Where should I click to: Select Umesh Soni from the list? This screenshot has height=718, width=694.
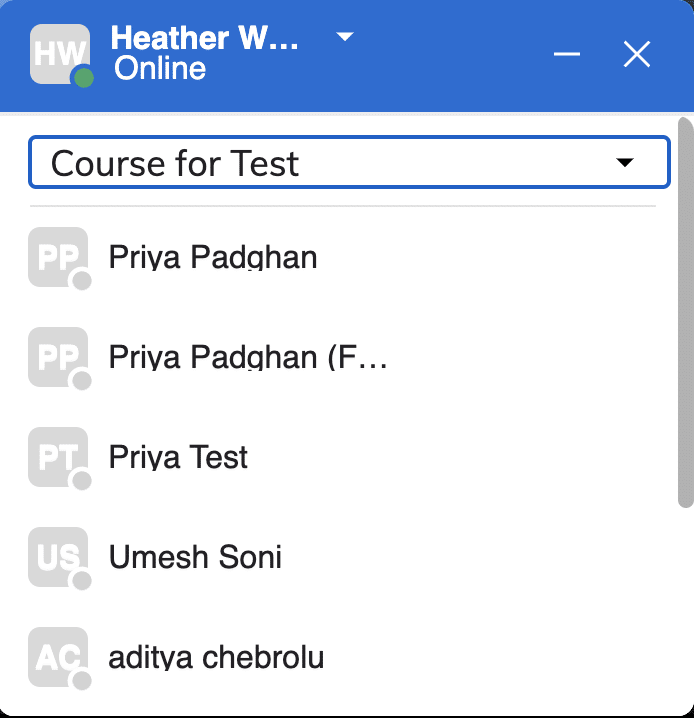click(x=195, y=557)
